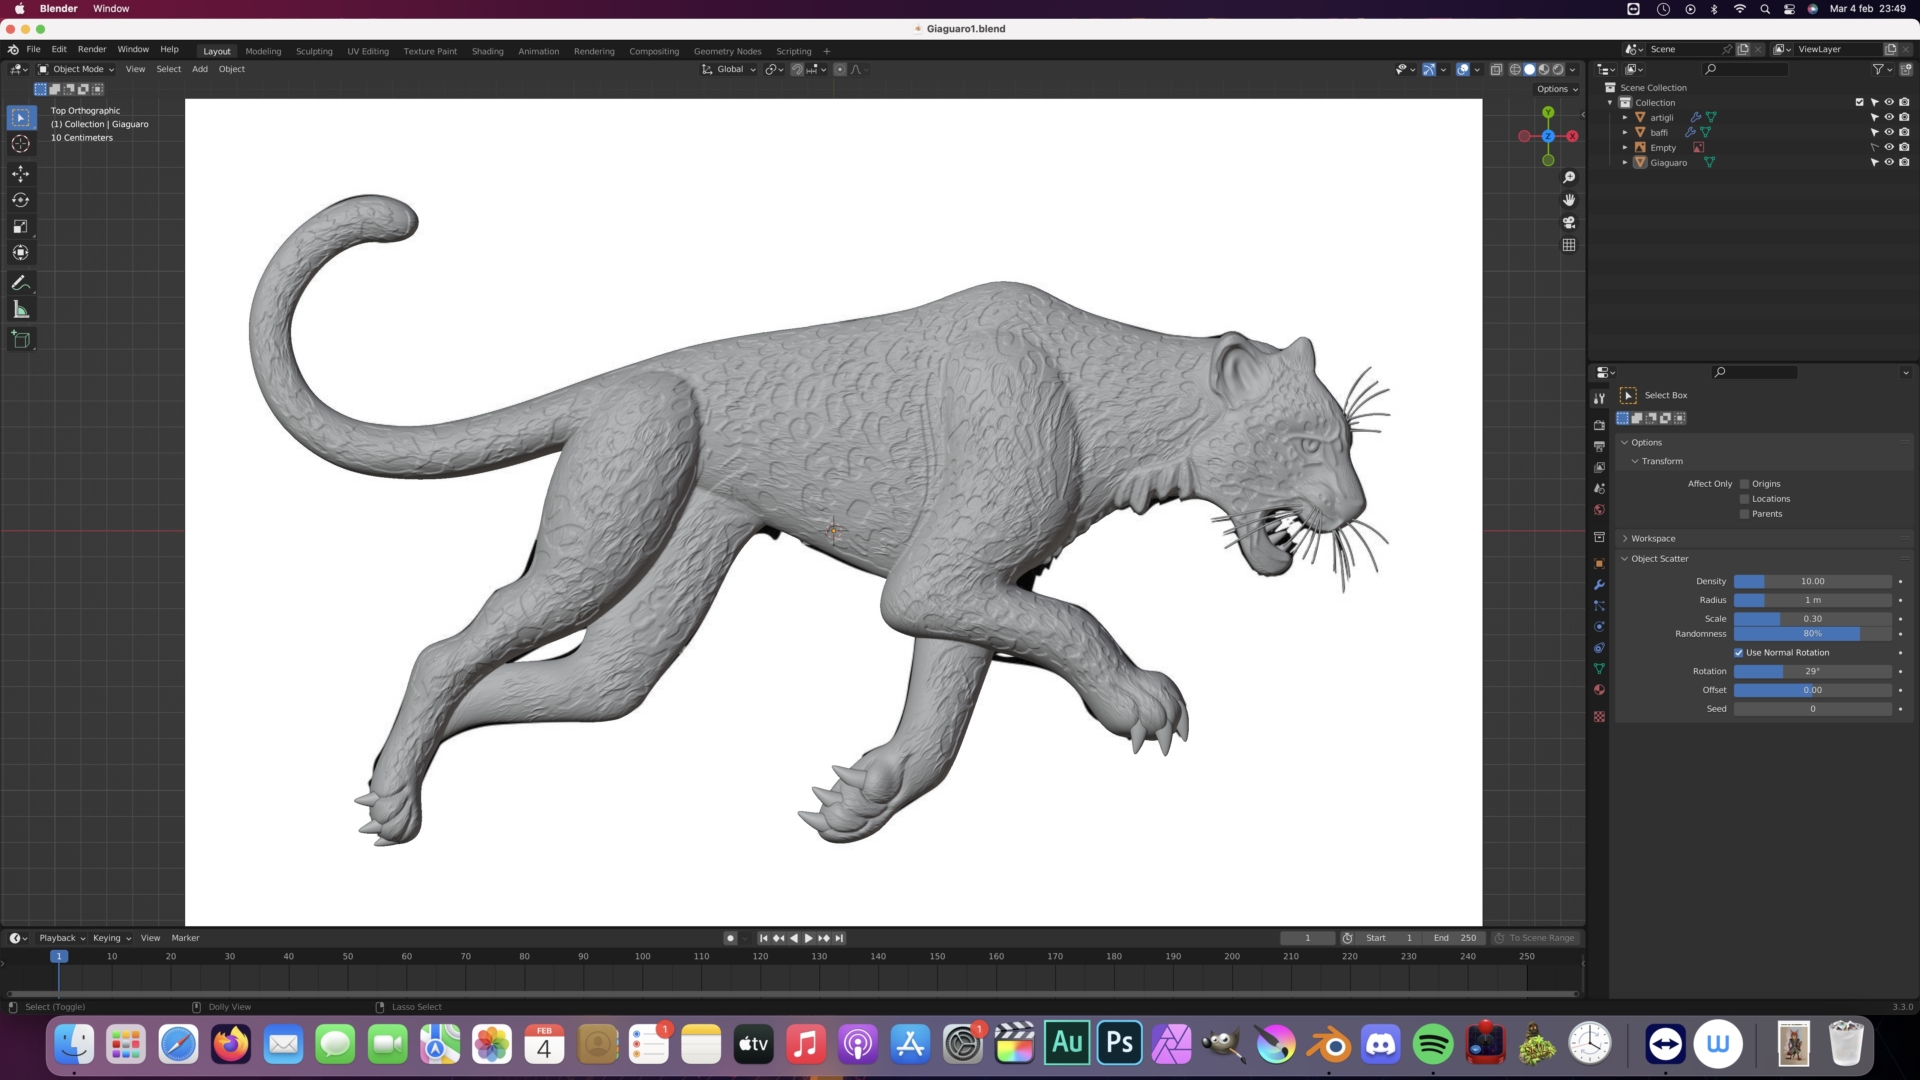Open Output properties tab icon
Image resolution: width=1920 pixels, height=1080 pixels.
tap(1599, 446)
